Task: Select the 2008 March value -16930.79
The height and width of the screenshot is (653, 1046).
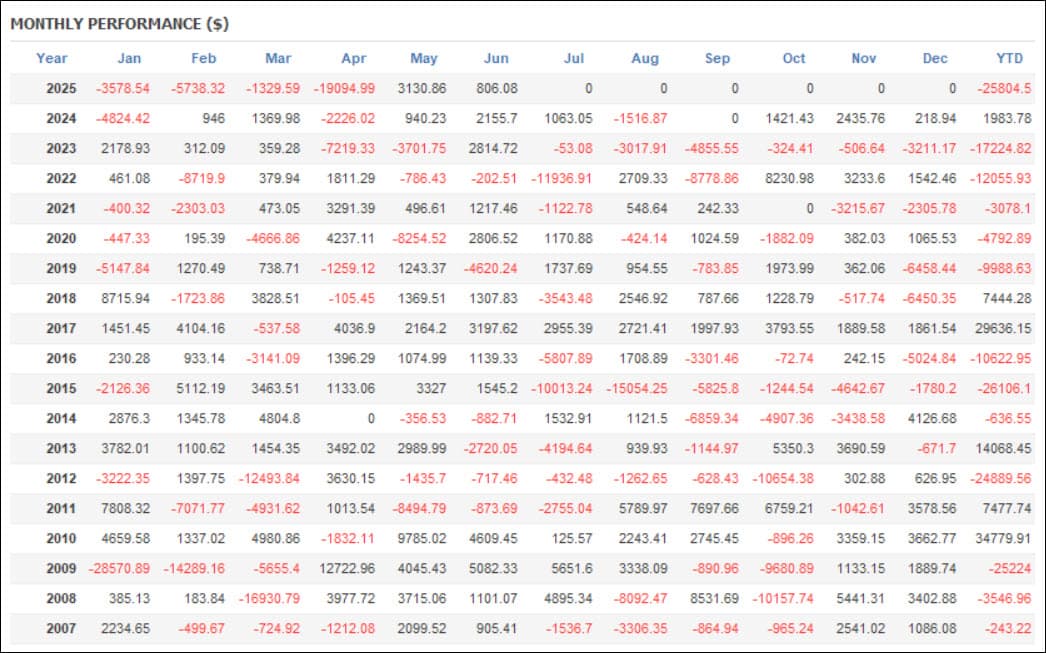Action: pos(269,598)
